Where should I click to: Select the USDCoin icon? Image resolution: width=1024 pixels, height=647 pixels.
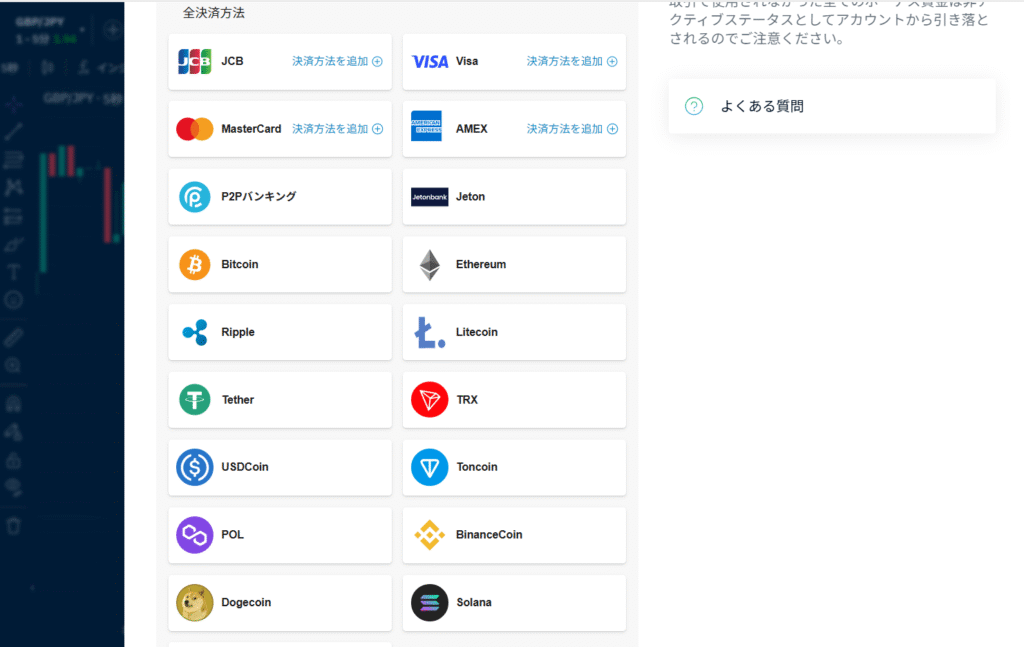(x=195, y=467)
